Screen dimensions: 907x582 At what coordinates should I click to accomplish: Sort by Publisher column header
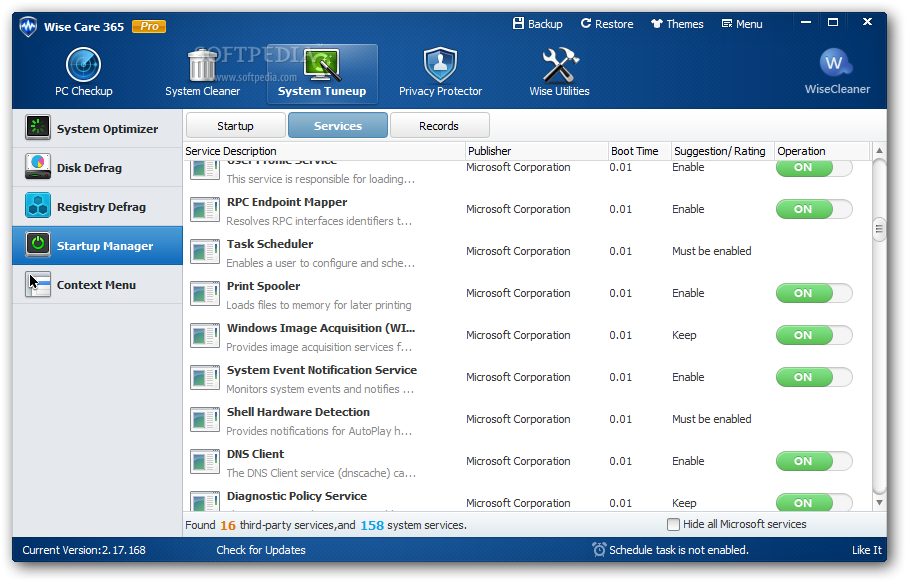point(537,151)
